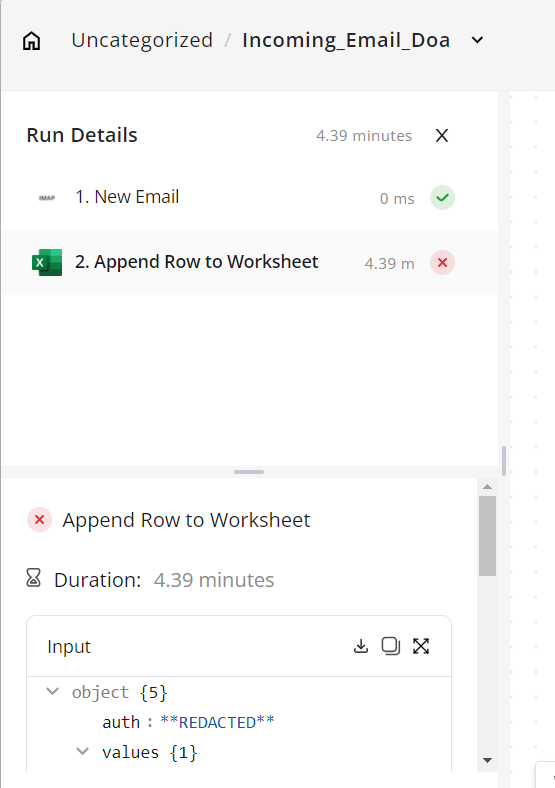Image resolution: width=555 pixels, height=788 pixels.
Task: Select the Append Row to Worksheet step
Action: 249,262
